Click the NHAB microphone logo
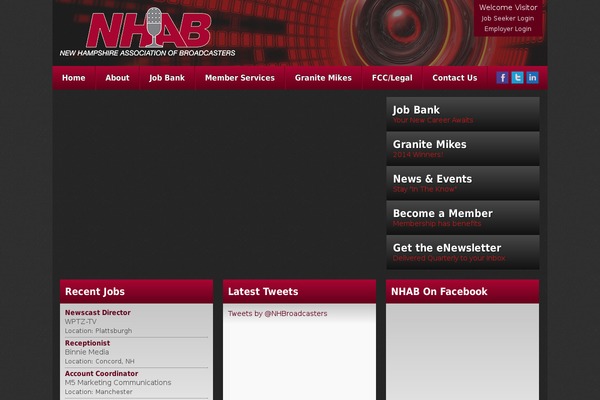600x400 pixels. click(x=148, y=28)
